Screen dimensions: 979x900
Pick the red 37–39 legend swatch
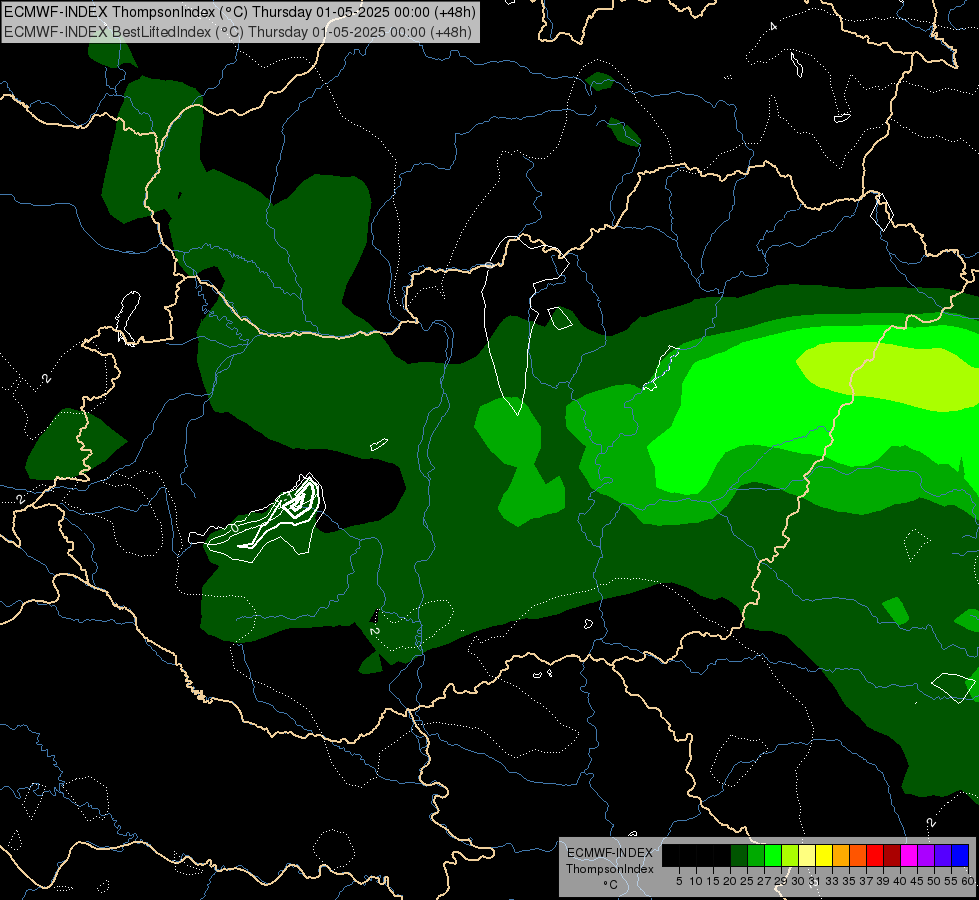(875, 855)
